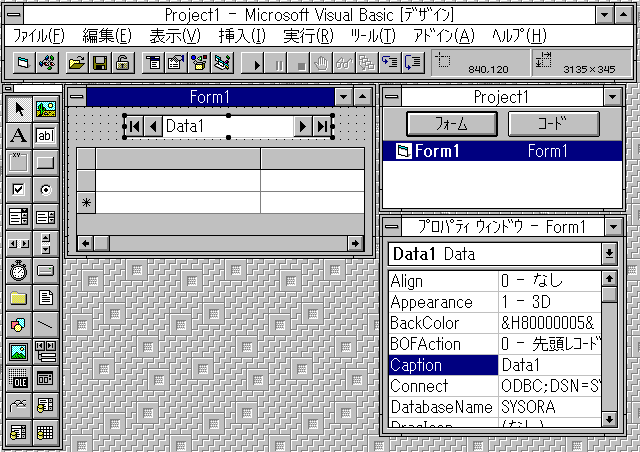Expand the Data1 object dropdown in properties window
Image resolution: width=640 pixels, height=452 pixels.
coord(609,254)
